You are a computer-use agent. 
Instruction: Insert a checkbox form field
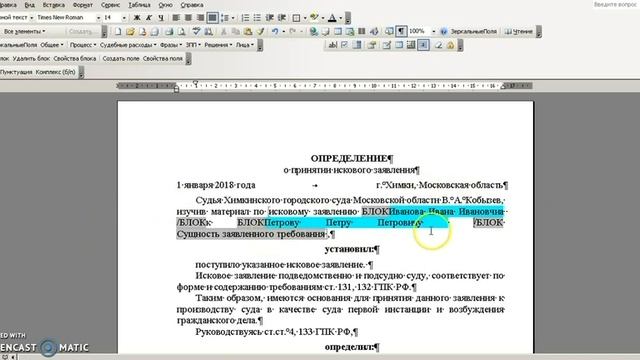[344, 45]
